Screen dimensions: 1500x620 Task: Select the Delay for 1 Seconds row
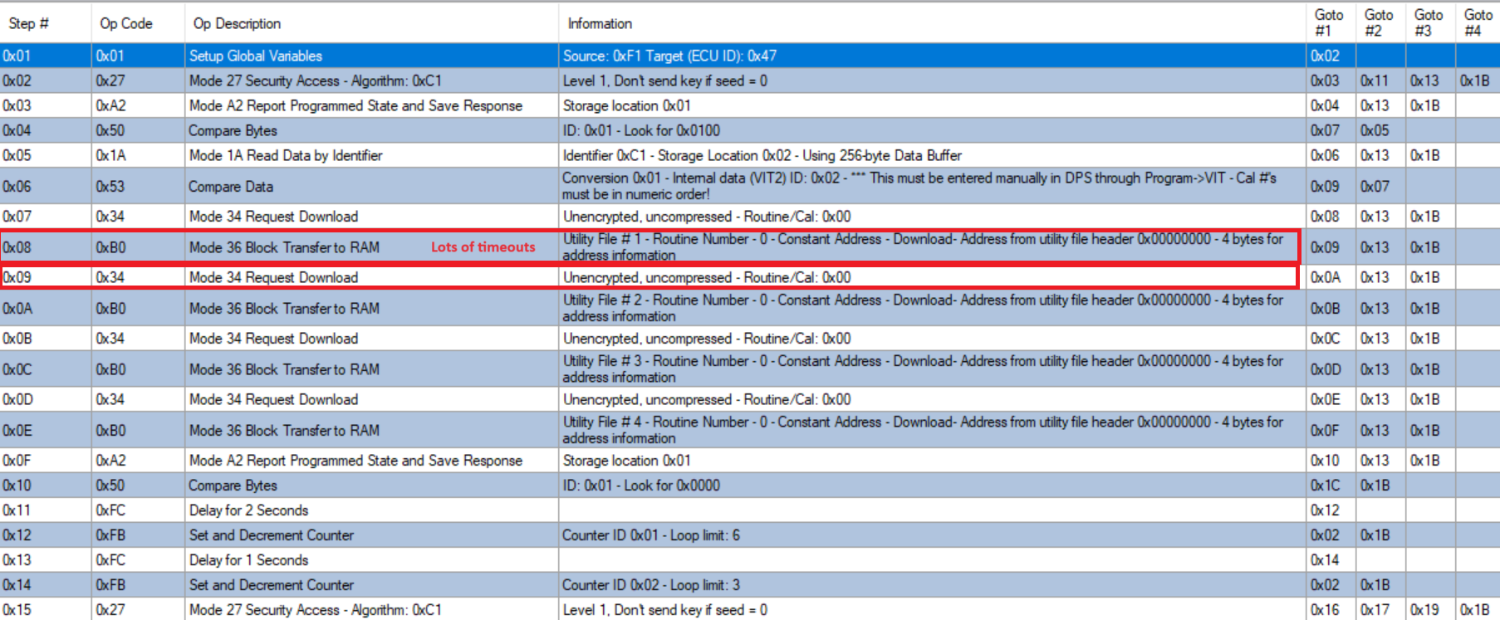click(750, 560)
